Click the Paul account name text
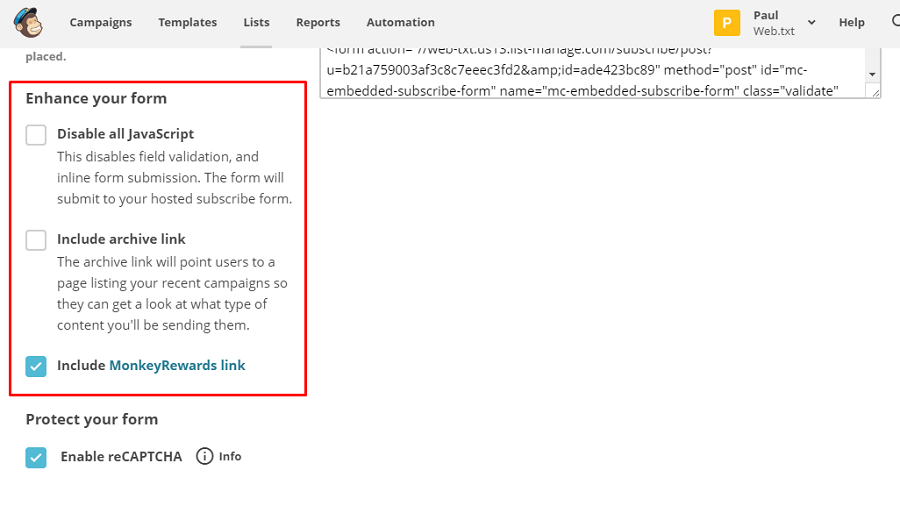900x506 pixels. click(766, 15)
